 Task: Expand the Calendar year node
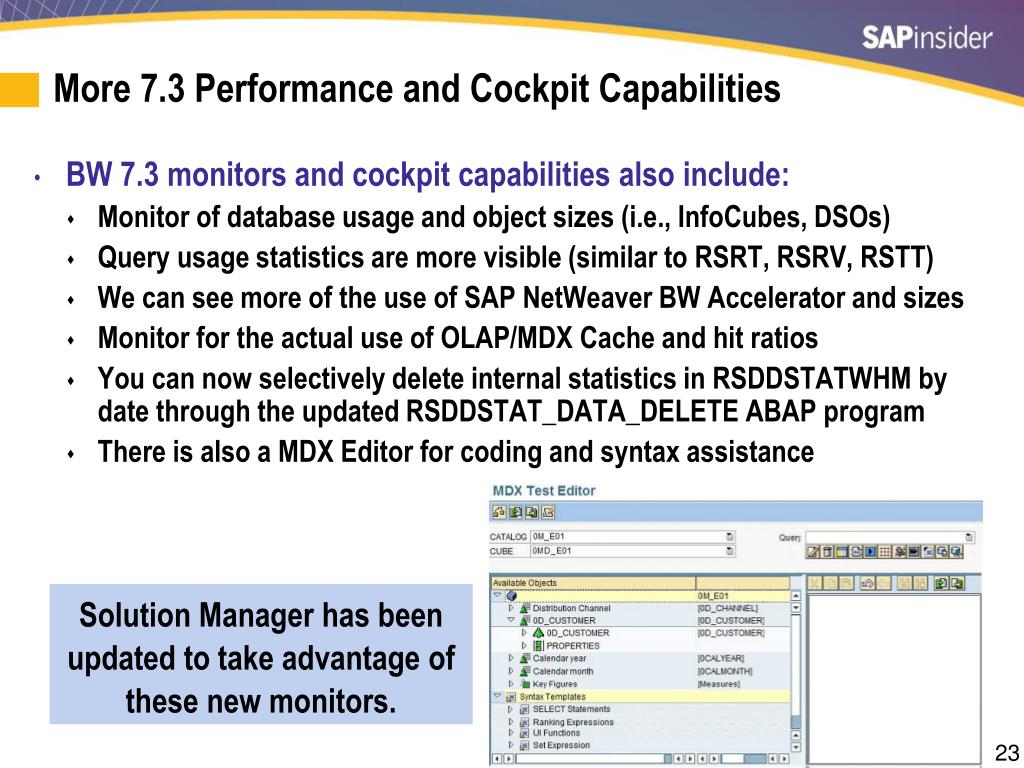tap(511, 658)
